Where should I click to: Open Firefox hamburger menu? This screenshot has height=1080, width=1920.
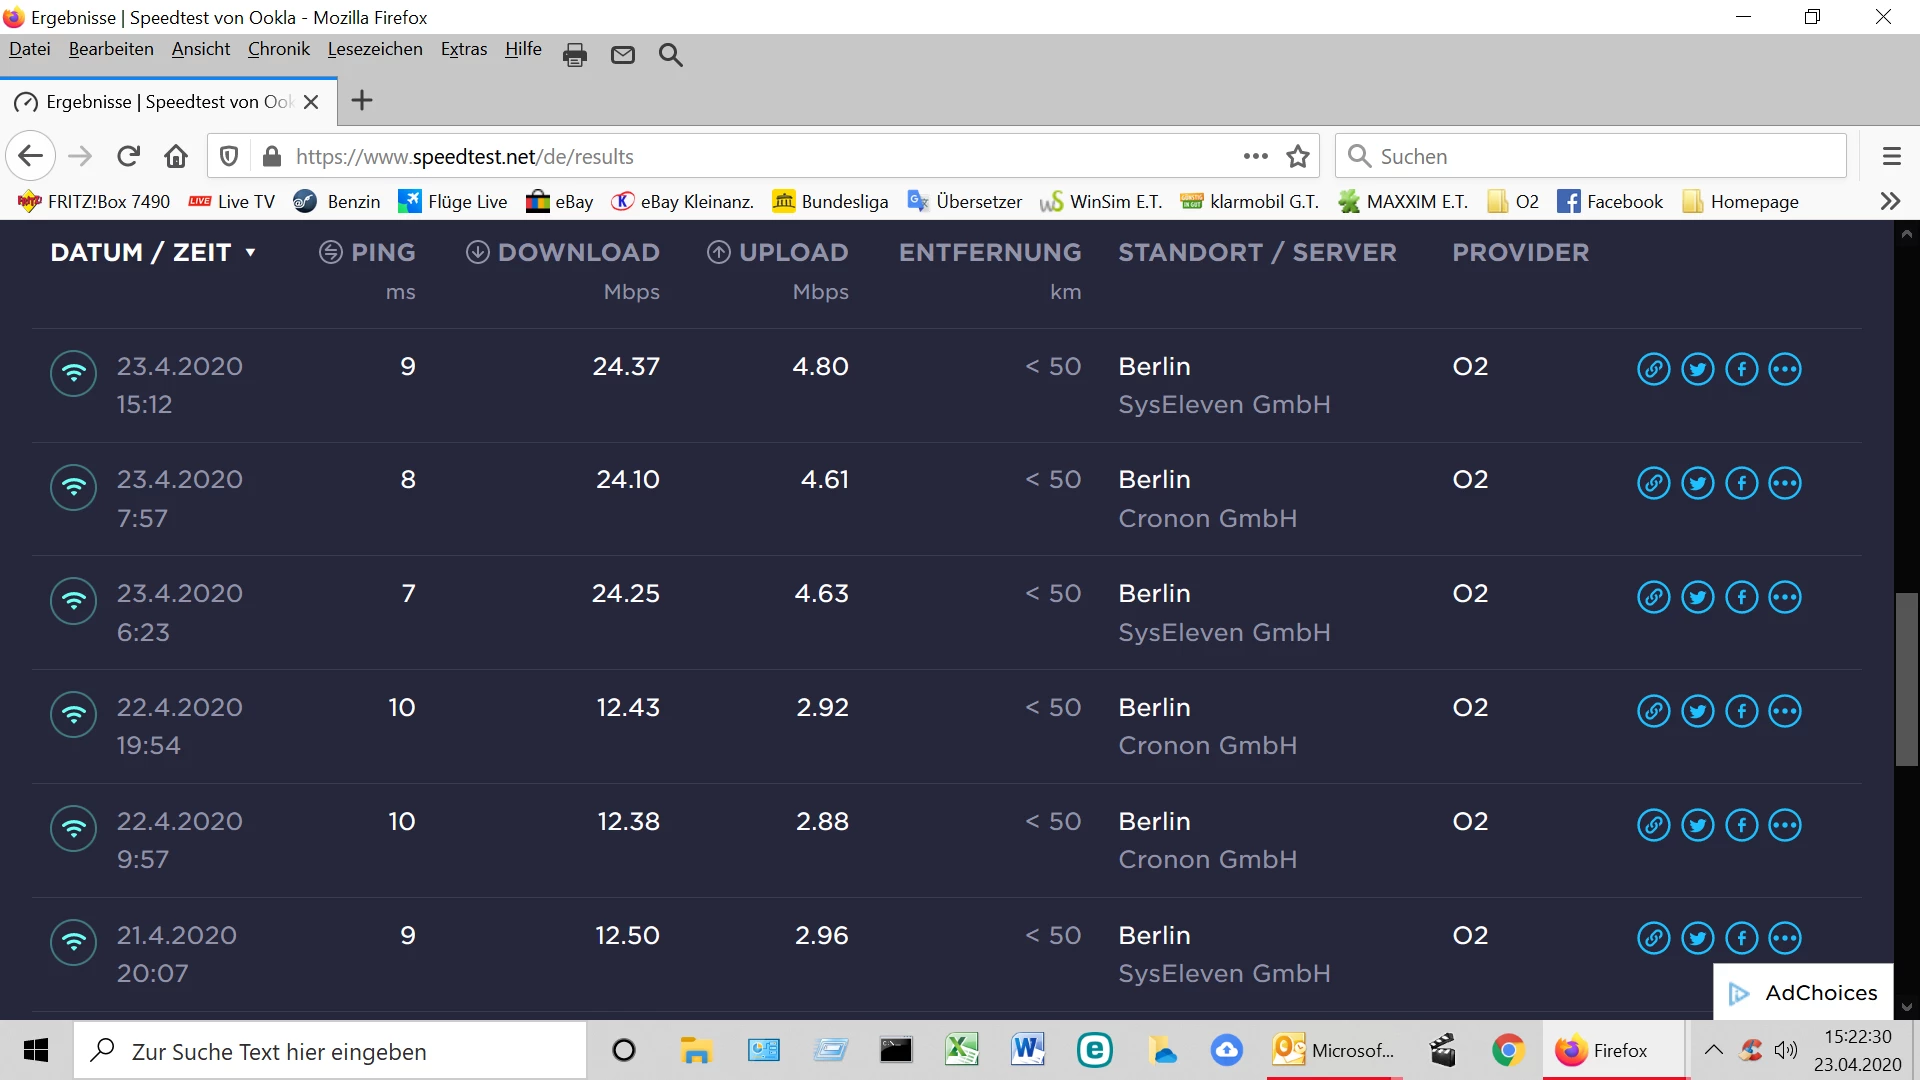point(1891,156)
